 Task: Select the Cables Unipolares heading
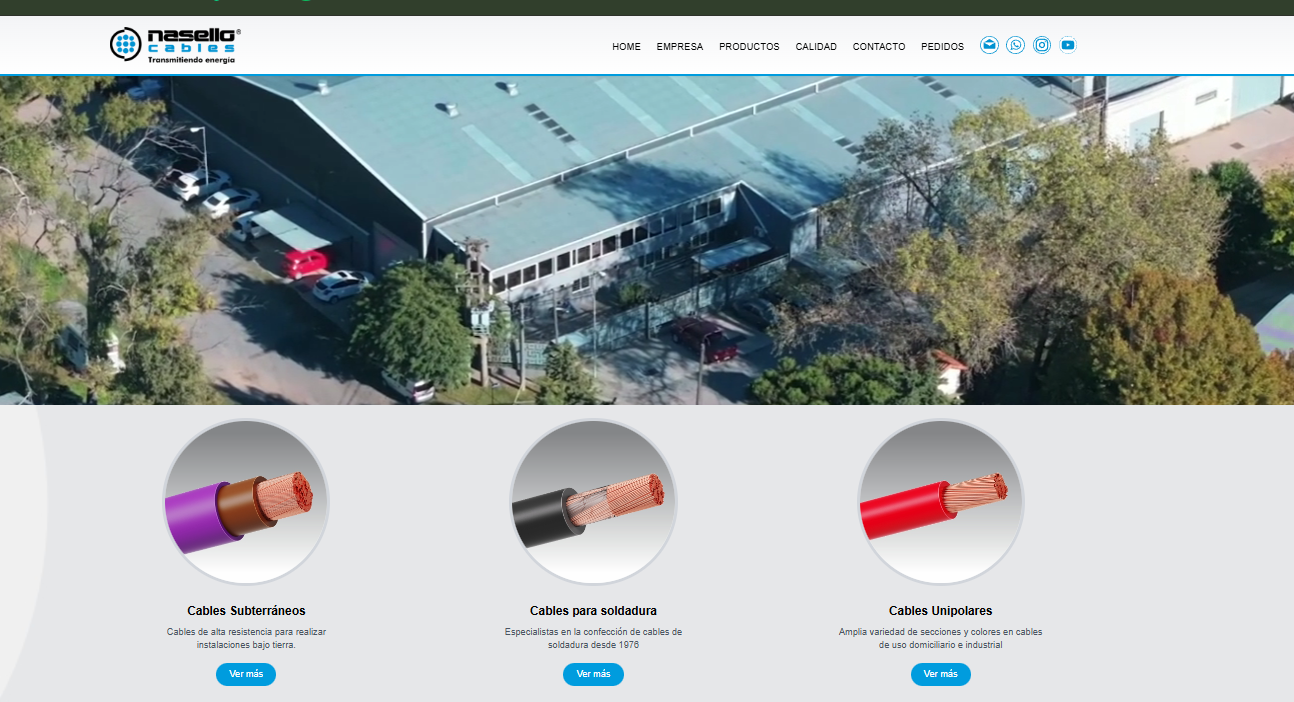941,611
